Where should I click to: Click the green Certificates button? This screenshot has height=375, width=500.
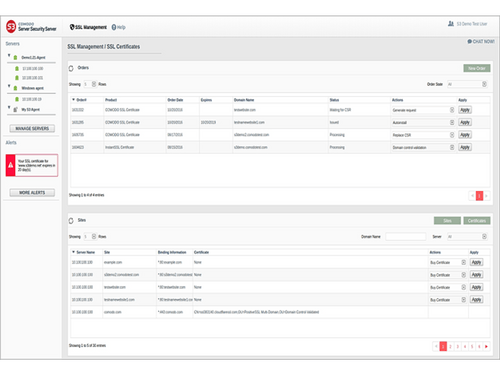pyautogui.click(x=477, y=221)
